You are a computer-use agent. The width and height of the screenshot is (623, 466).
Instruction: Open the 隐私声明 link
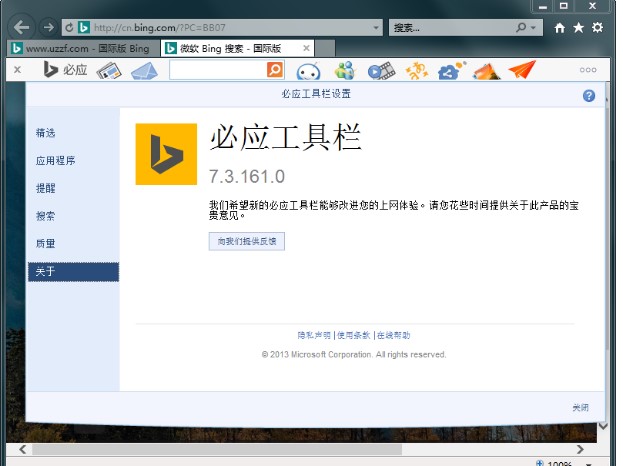coord(314,335)
